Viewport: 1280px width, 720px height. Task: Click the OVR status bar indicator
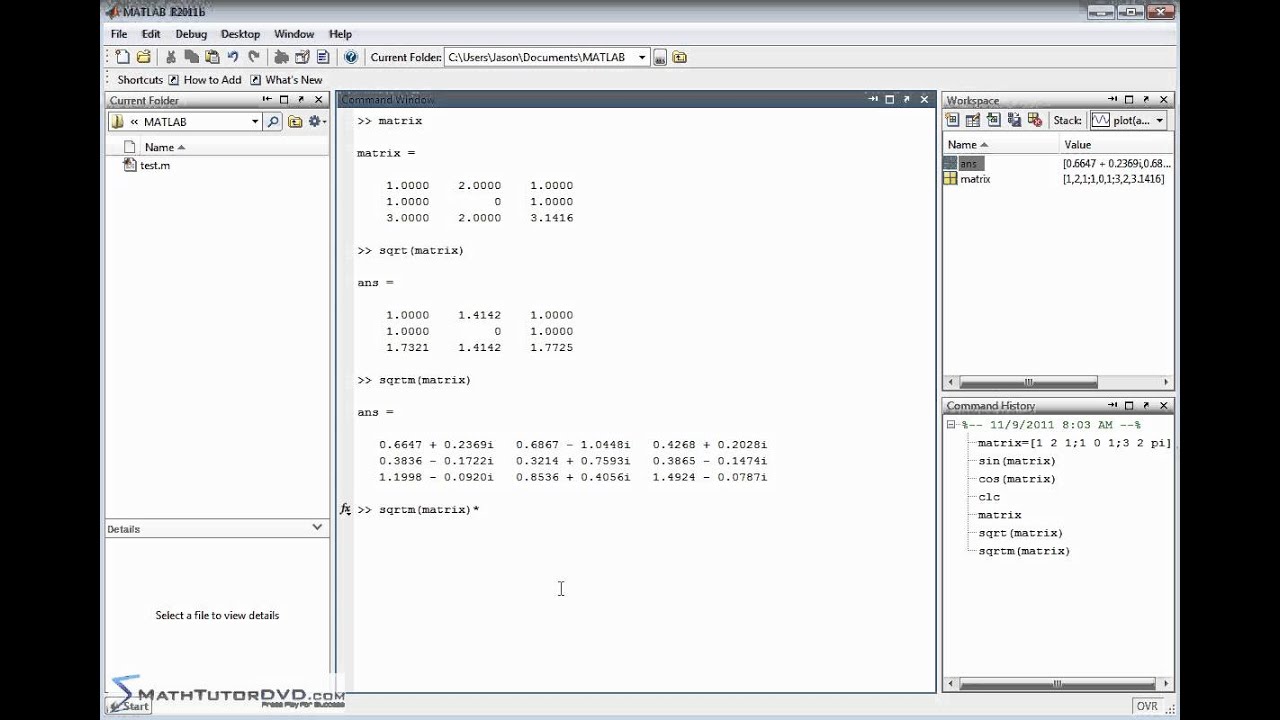tap(1147, 706)
